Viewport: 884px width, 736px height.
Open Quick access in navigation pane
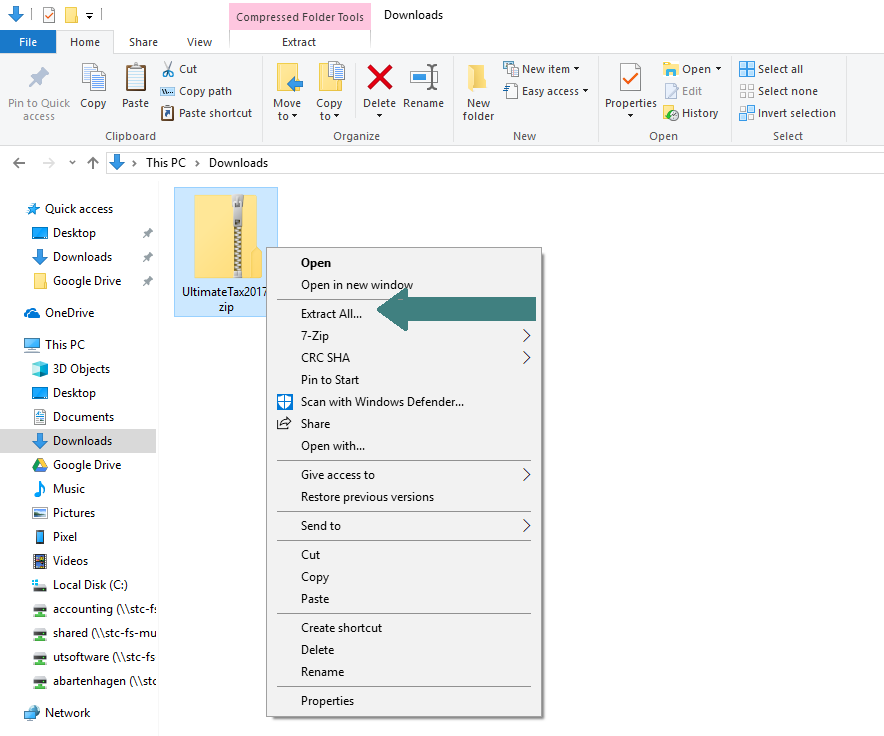click(70, 209)
